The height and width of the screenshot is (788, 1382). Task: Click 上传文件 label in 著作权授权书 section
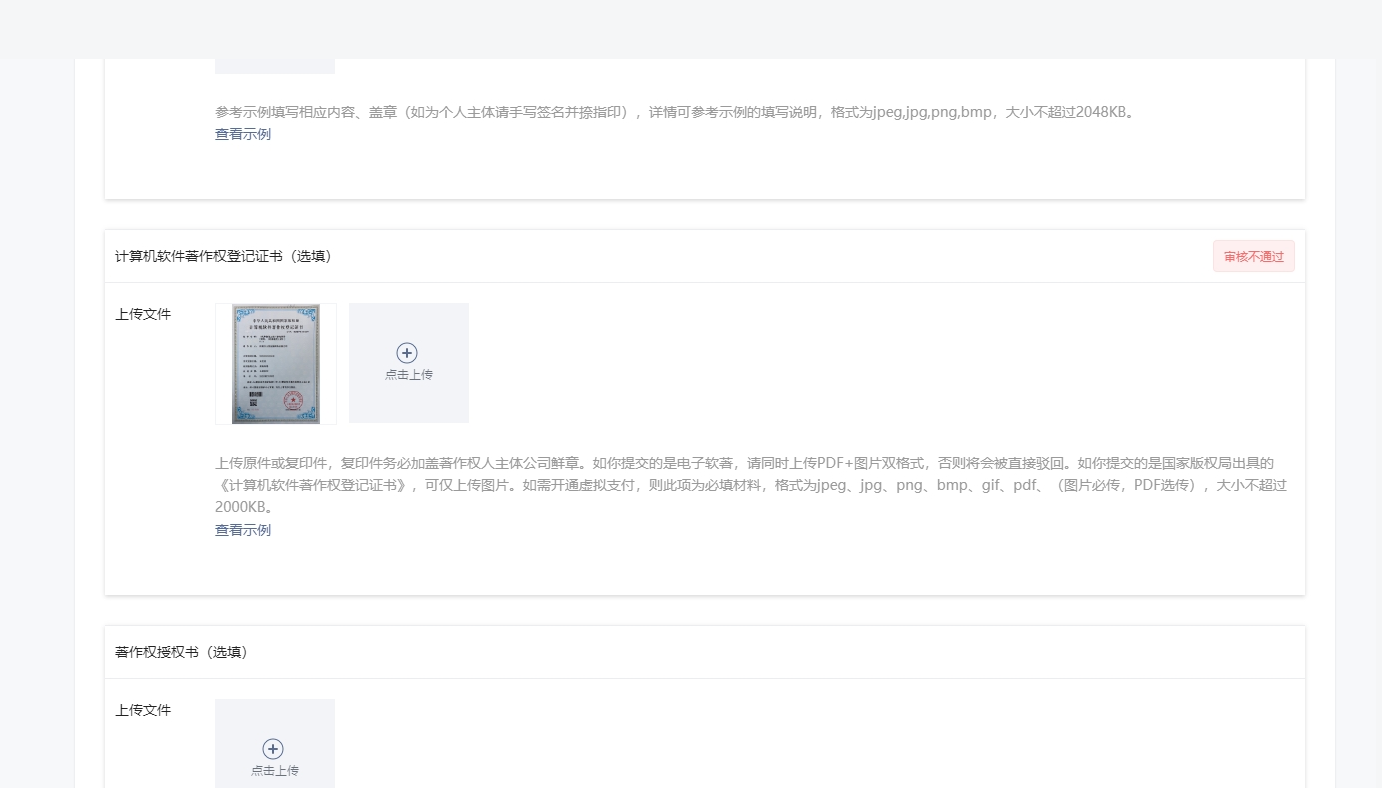[143, 710]
